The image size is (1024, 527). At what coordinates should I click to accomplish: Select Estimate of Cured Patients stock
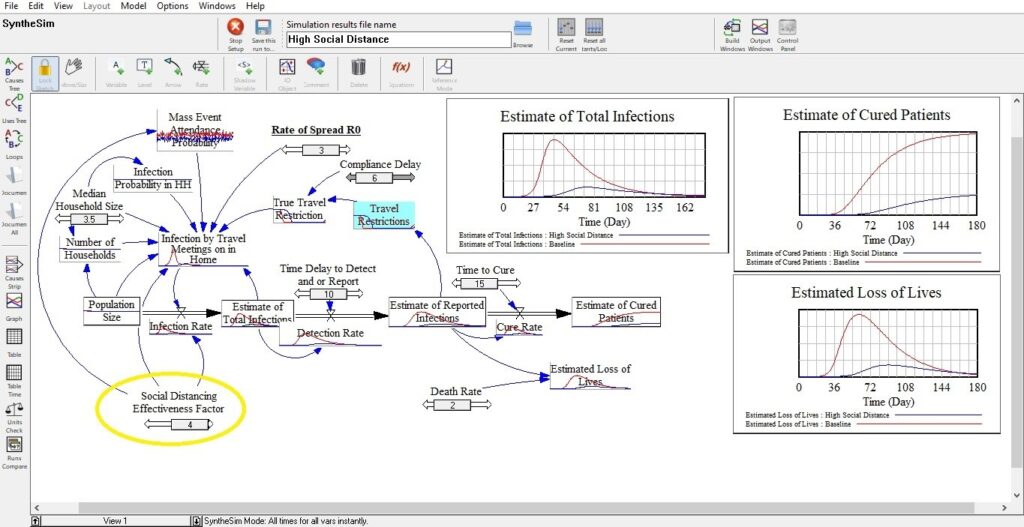pos(616,311)
